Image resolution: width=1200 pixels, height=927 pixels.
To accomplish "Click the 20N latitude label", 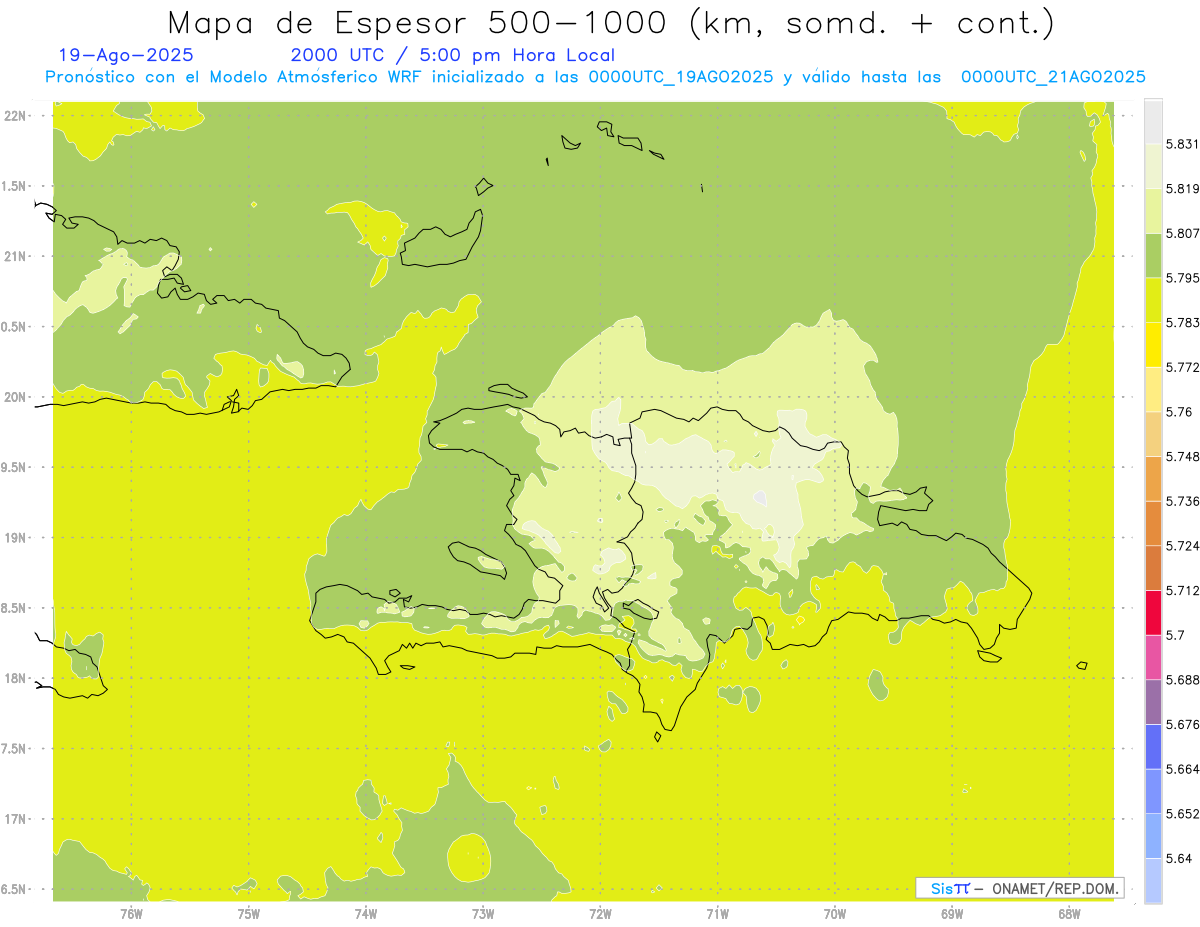I will 17,397.
